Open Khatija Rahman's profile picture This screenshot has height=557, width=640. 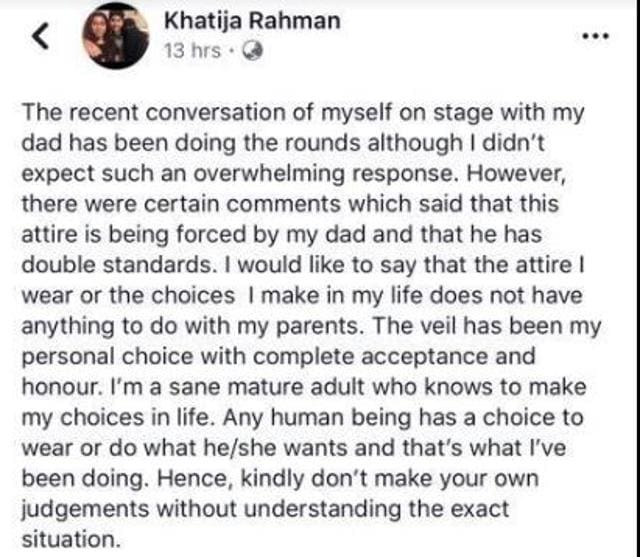116,36
